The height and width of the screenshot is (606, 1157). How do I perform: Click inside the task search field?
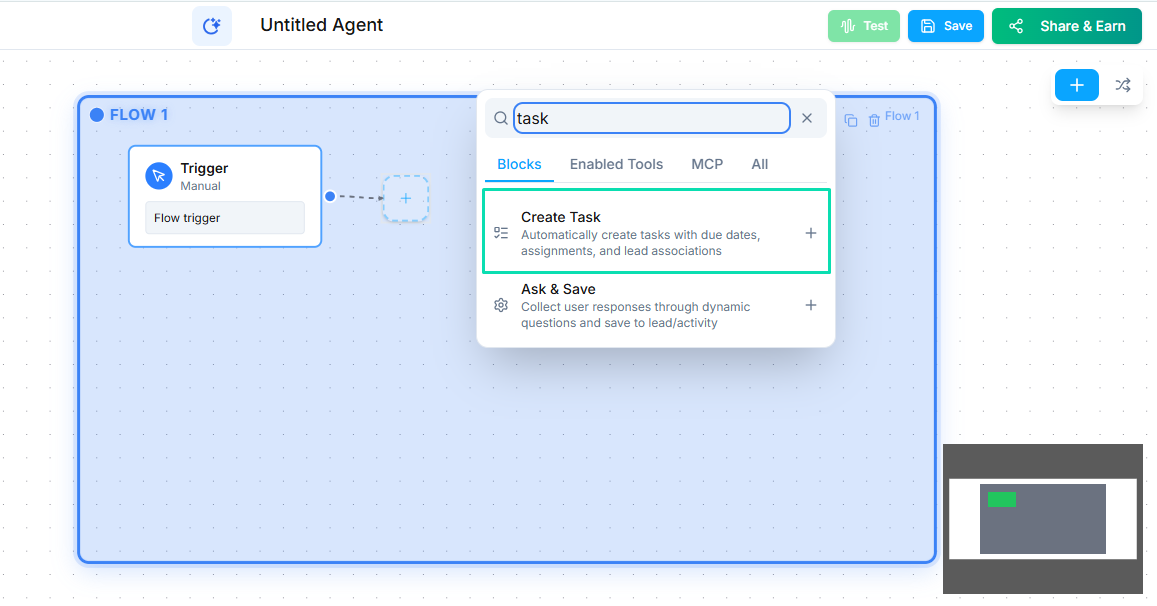click(650, 118)
